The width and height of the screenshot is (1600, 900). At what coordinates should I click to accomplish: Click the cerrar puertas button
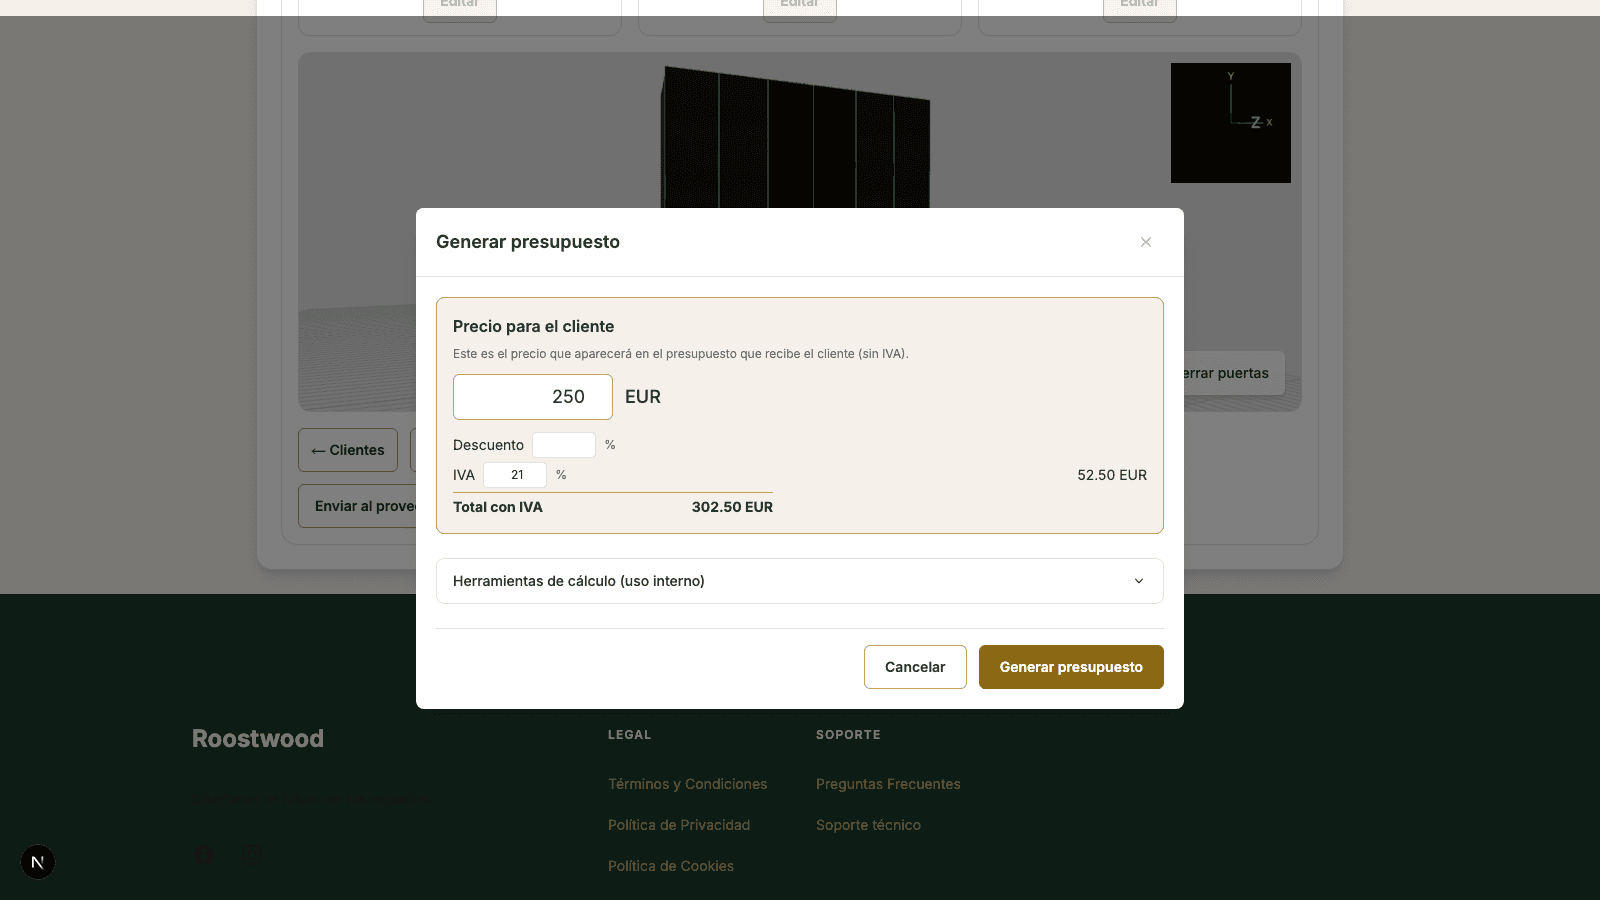(1234, 373)
